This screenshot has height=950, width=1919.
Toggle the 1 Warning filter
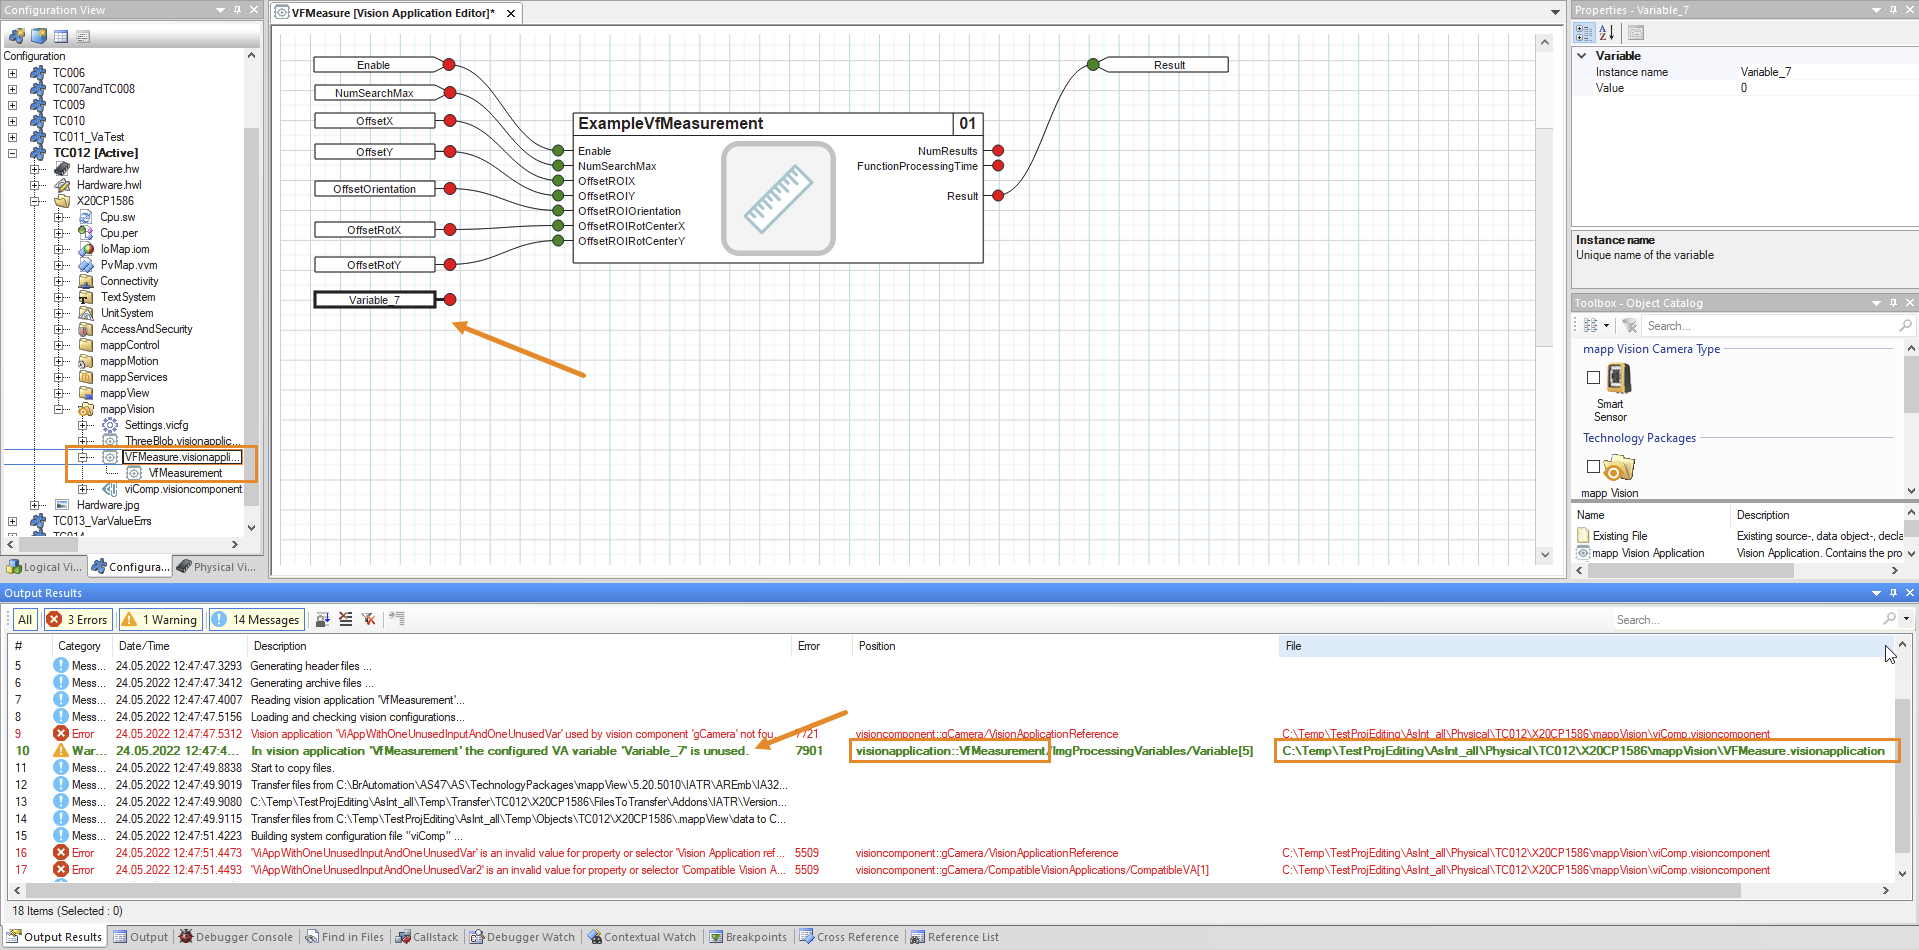[160, 619]
